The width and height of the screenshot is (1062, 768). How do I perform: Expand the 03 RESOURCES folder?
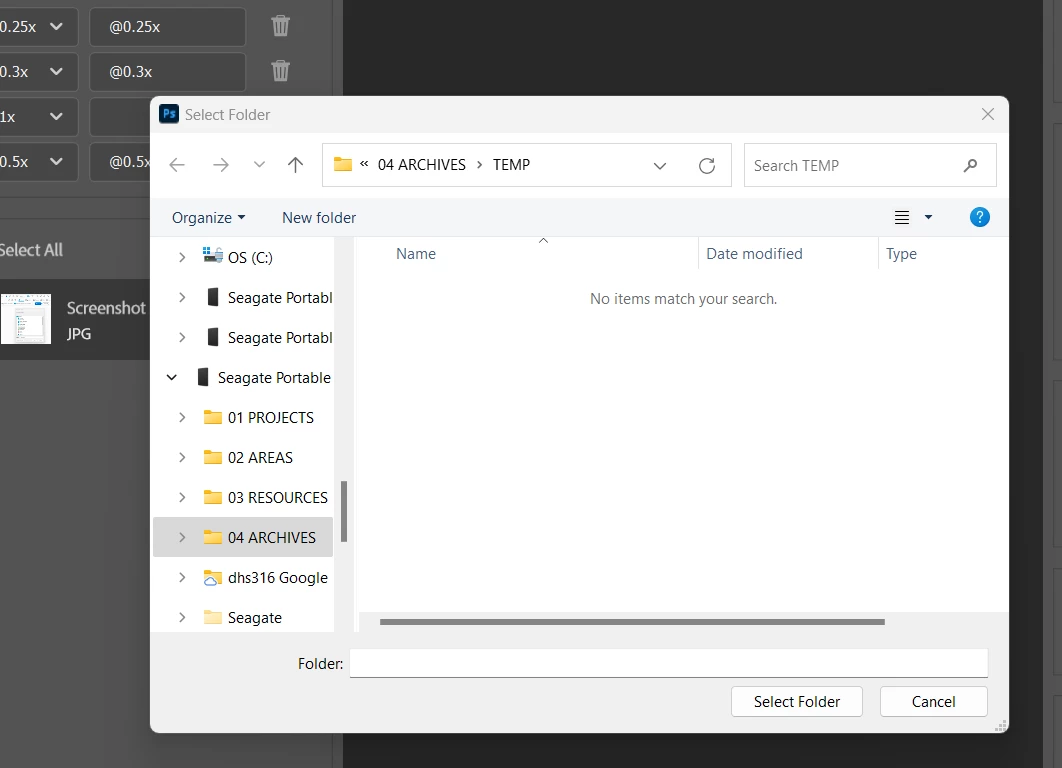(182, 497)
